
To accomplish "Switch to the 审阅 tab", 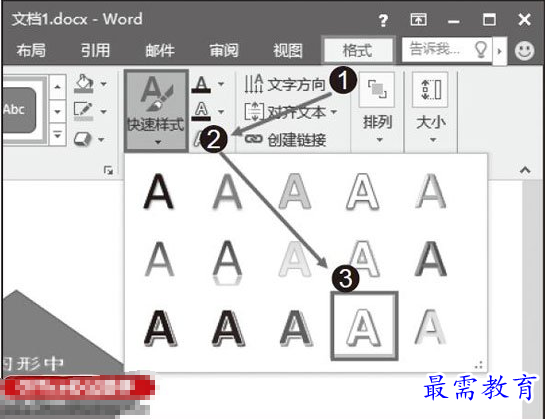I will [224, 50].
